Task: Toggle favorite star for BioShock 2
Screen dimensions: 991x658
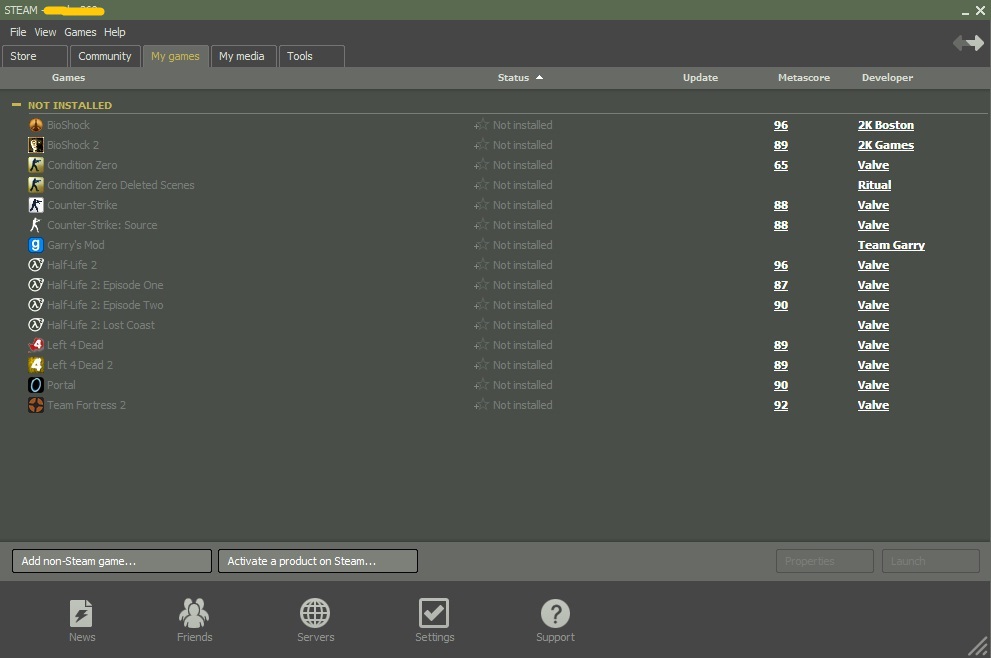Action: (x=482, y=145)
